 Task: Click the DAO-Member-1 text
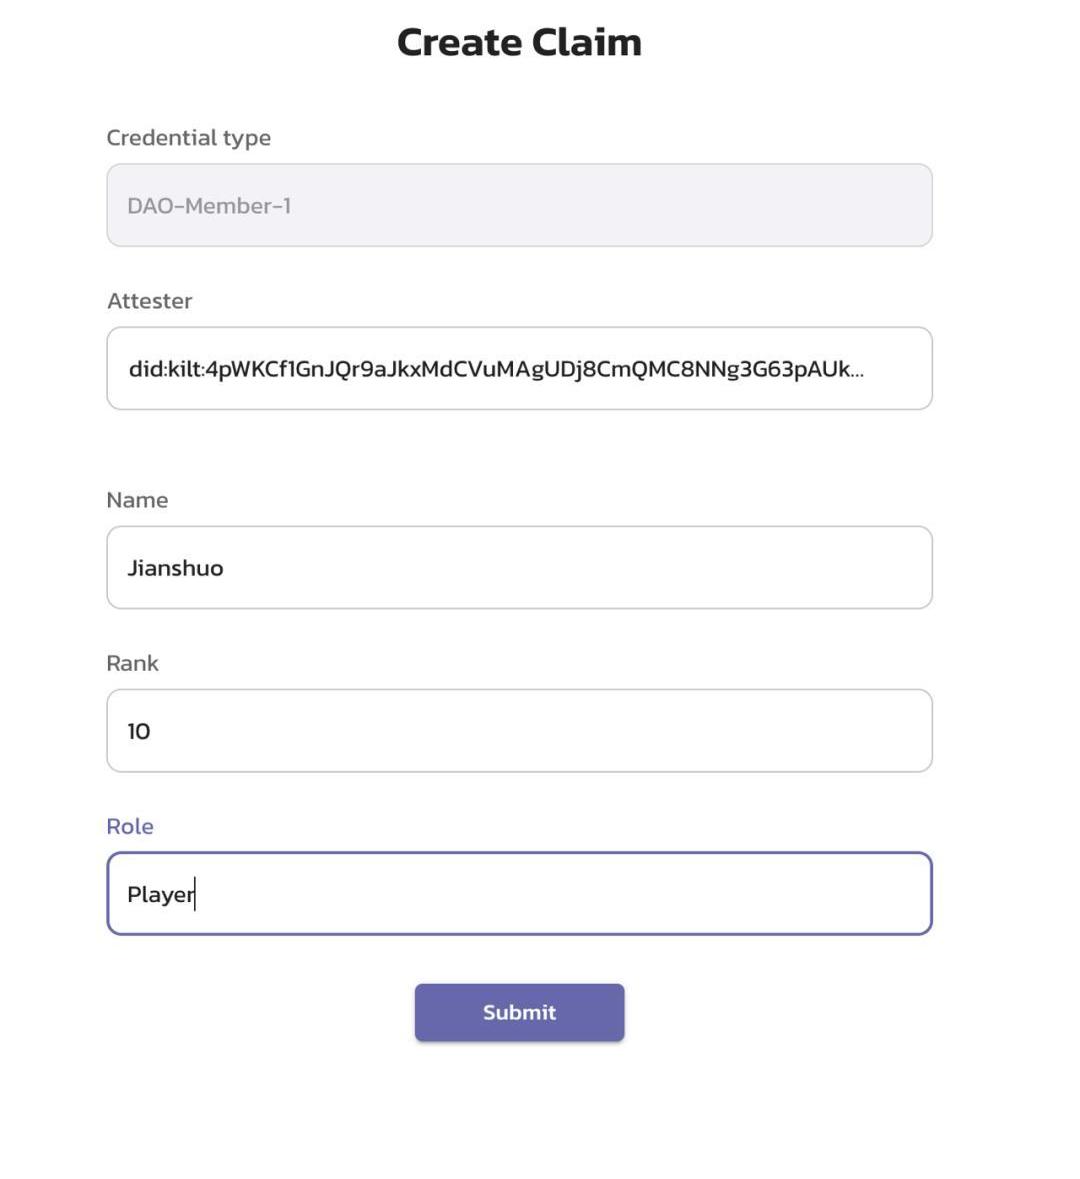pyautogui.click(x=209, y=206)
